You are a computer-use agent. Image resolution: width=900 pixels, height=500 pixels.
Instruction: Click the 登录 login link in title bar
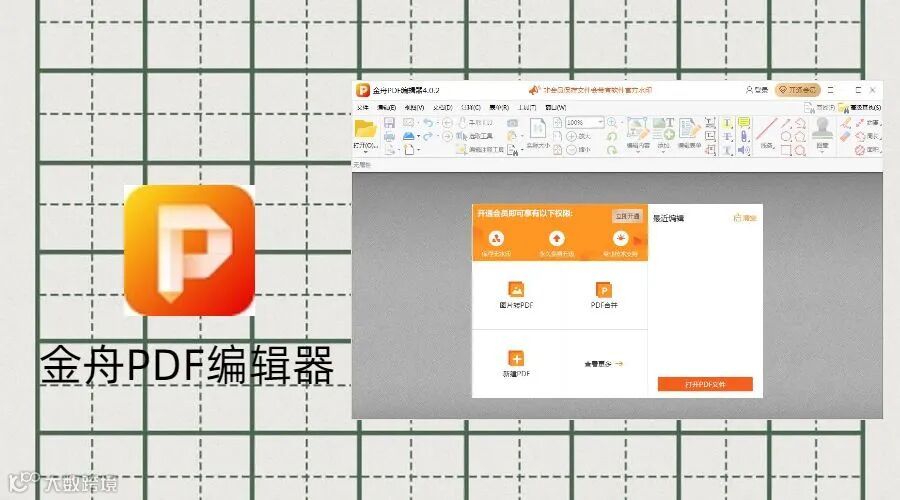(757, 90)
